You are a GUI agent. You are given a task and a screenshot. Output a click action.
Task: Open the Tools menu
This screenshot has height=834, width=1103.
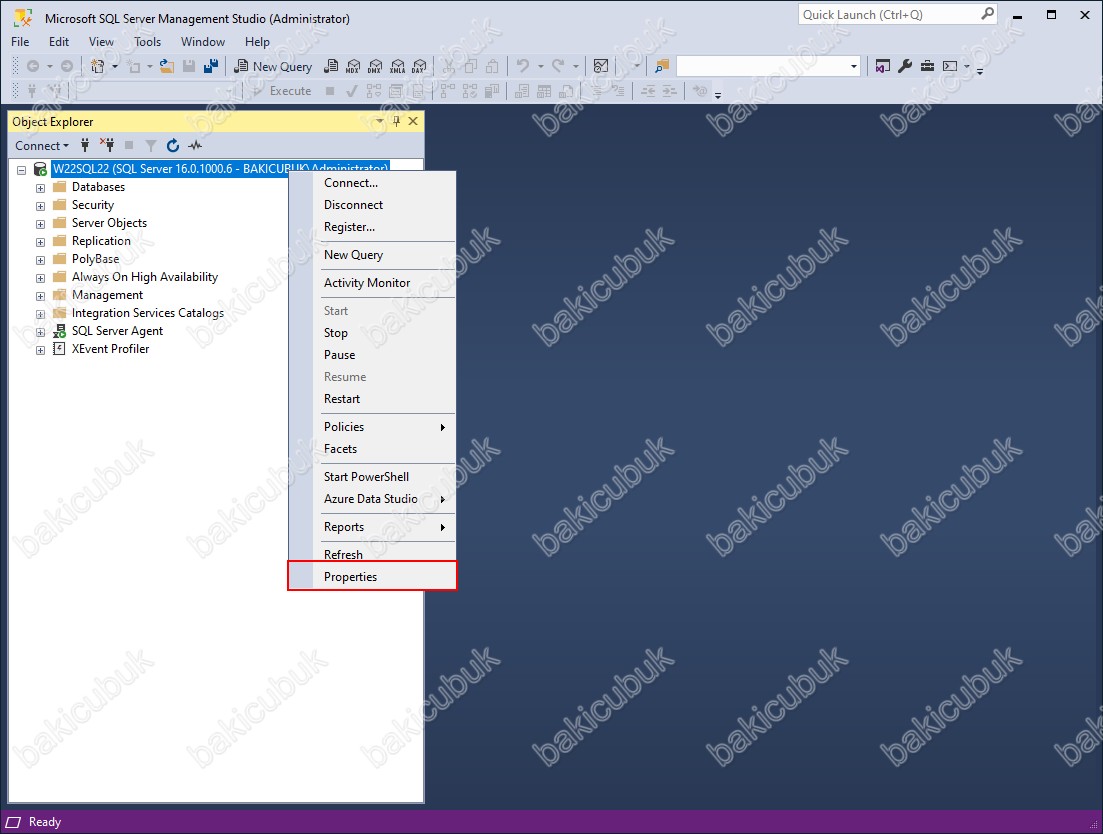coord(148,41)
